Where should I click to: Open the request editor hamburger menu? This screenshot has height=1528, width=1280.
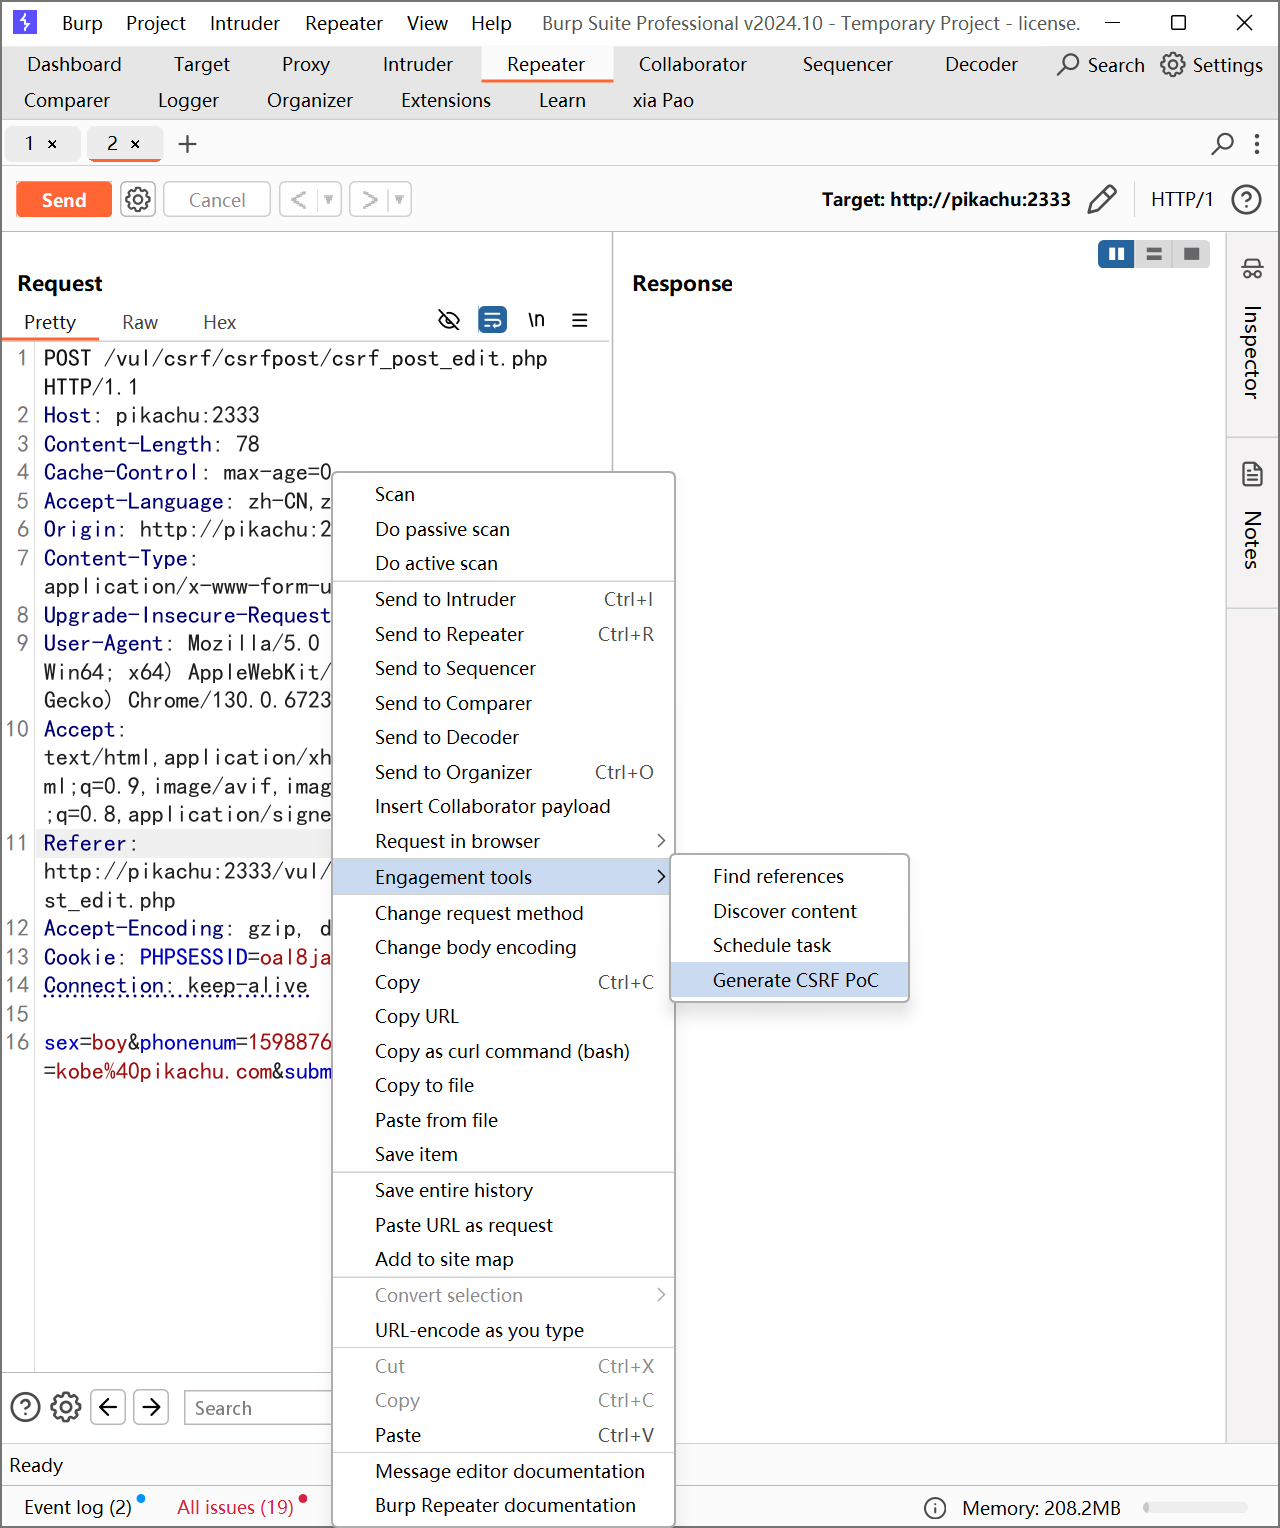click(579, 320)
